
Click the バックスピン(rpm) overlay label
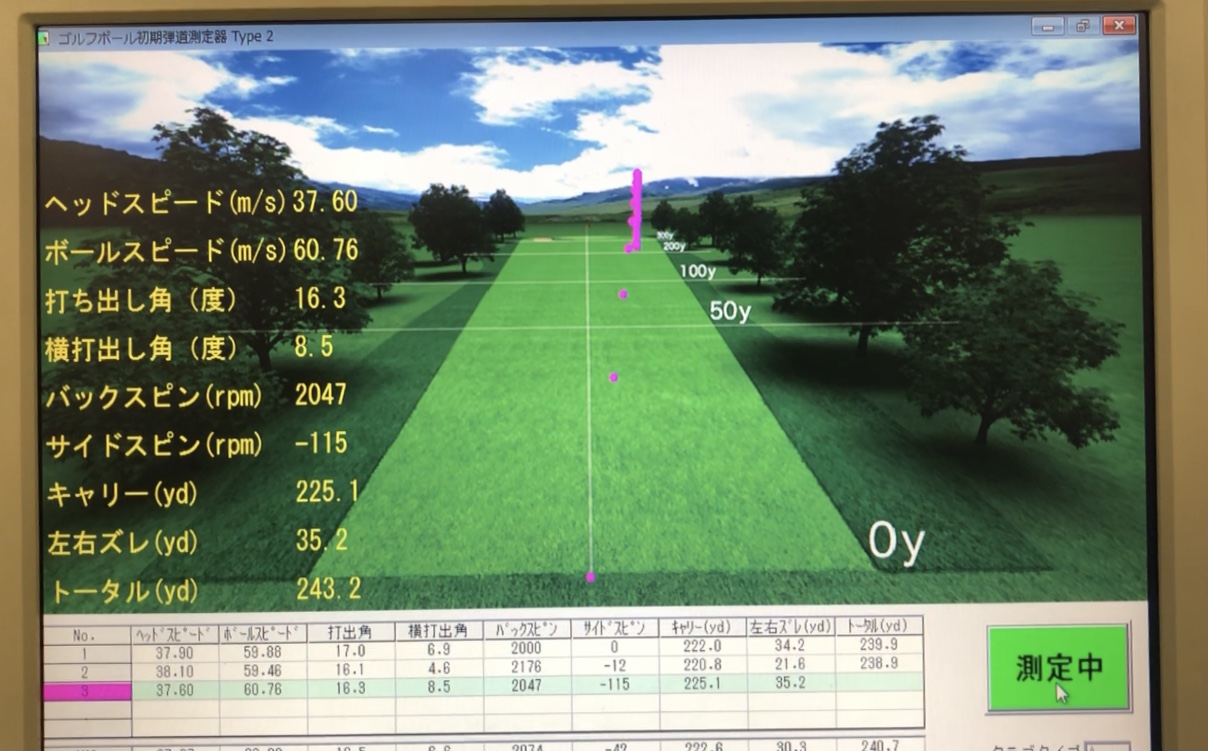point(153,397)
